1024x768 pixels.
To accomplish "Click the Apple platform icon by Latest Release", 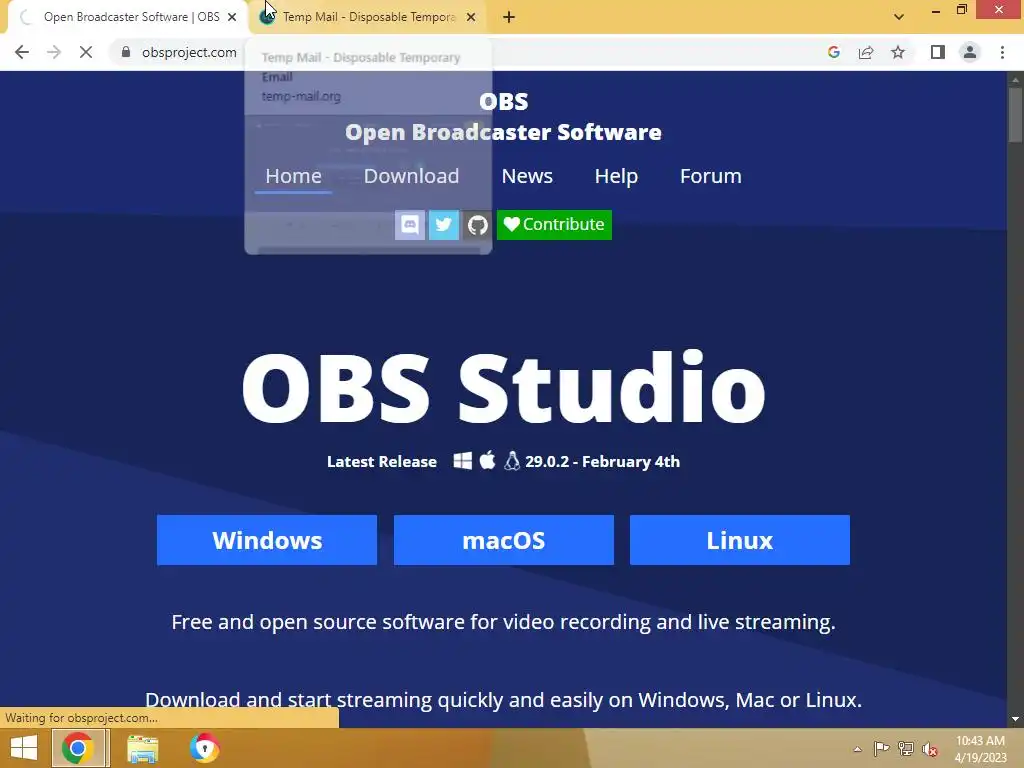I will 487,460.
